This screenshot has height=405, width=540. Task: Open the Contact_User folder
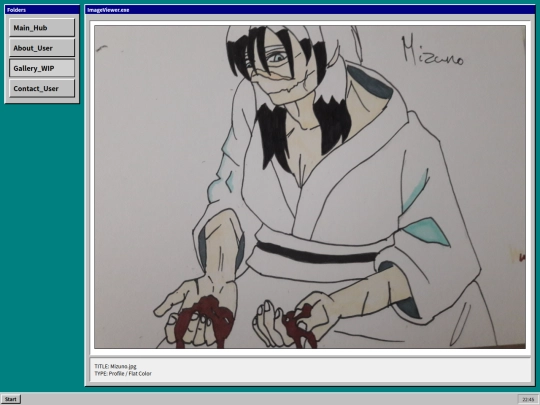[x=42, y=89]
